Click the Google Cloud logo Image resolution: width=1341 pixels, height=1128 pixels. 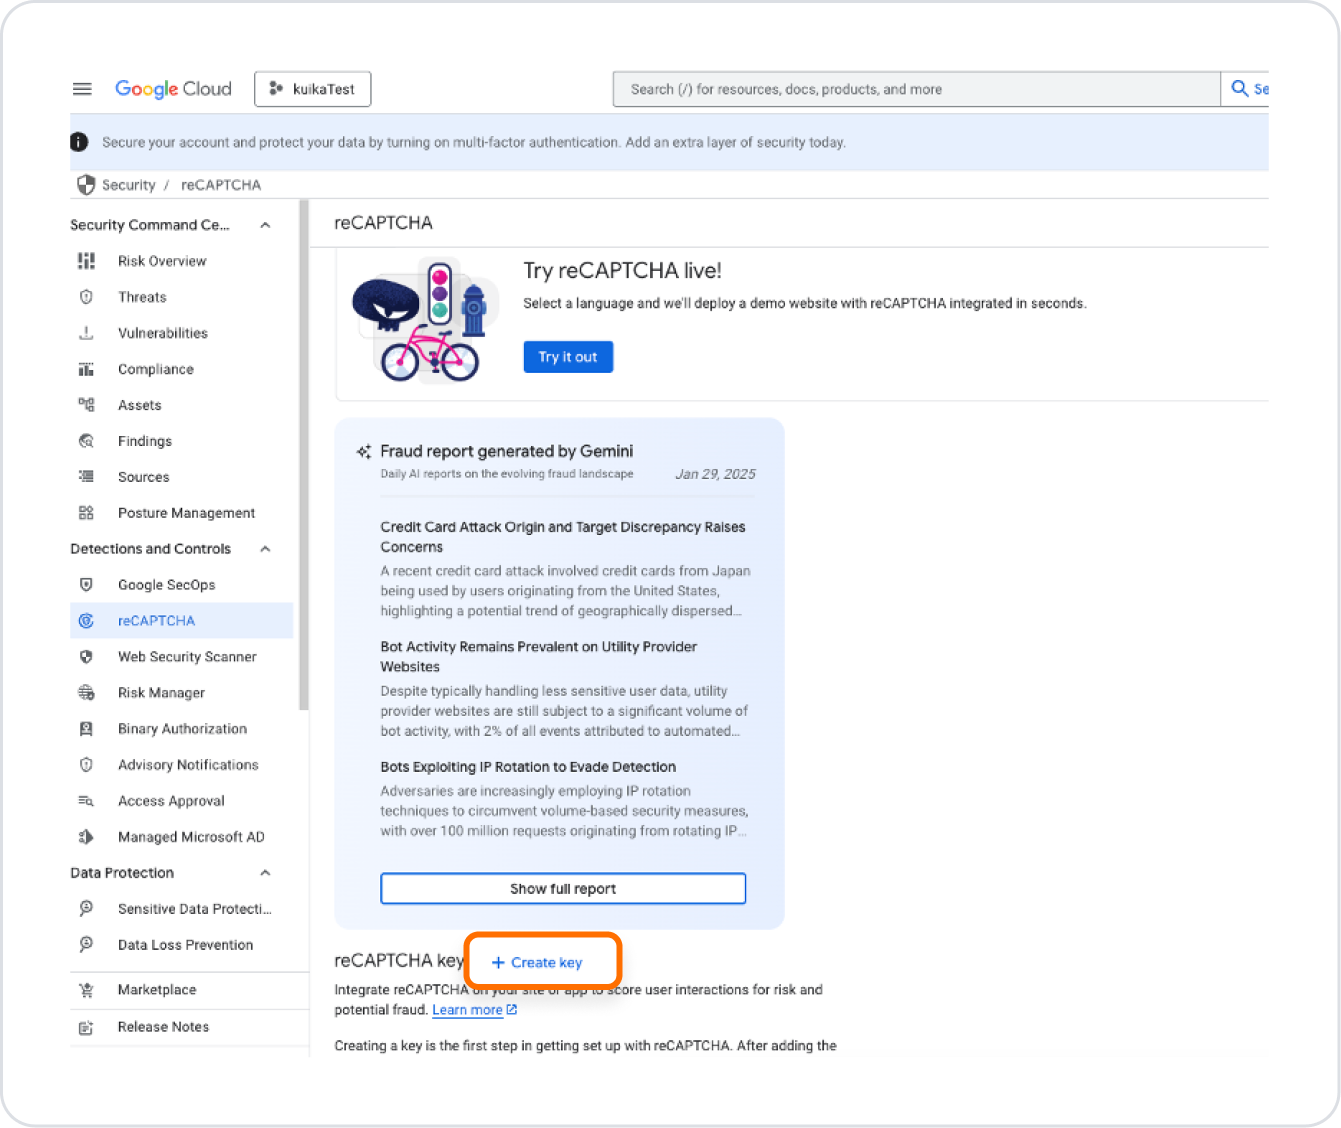point(173,89)
